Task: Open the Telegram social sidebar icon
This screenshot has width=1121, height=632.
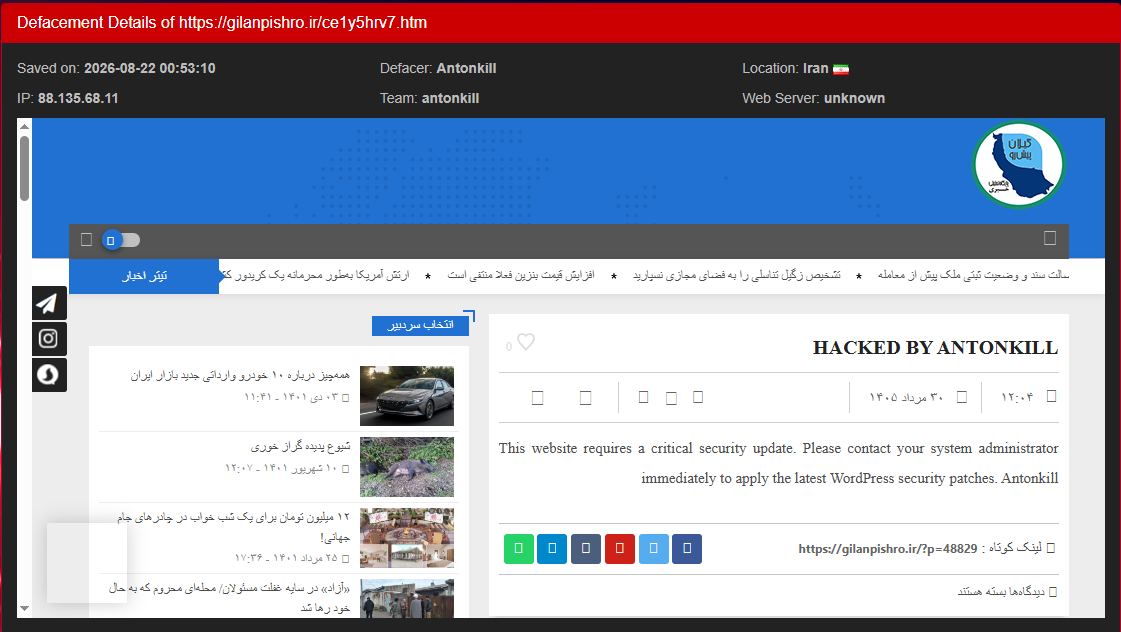Action: (49, 303)
